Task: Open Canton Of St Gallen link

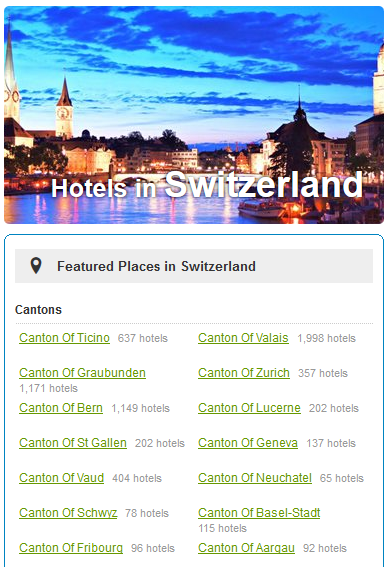Action: (x=73, y=443)
